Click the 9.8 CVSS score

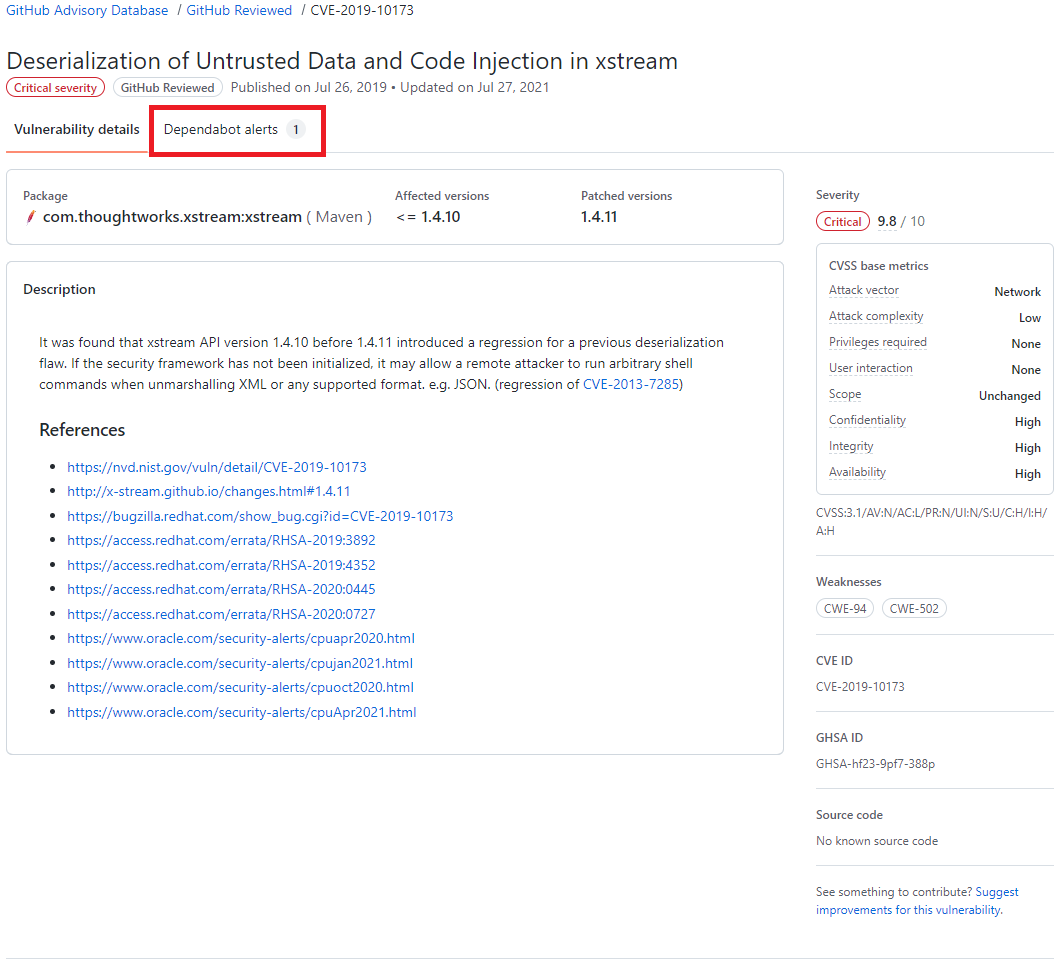(x=886, y=222)
